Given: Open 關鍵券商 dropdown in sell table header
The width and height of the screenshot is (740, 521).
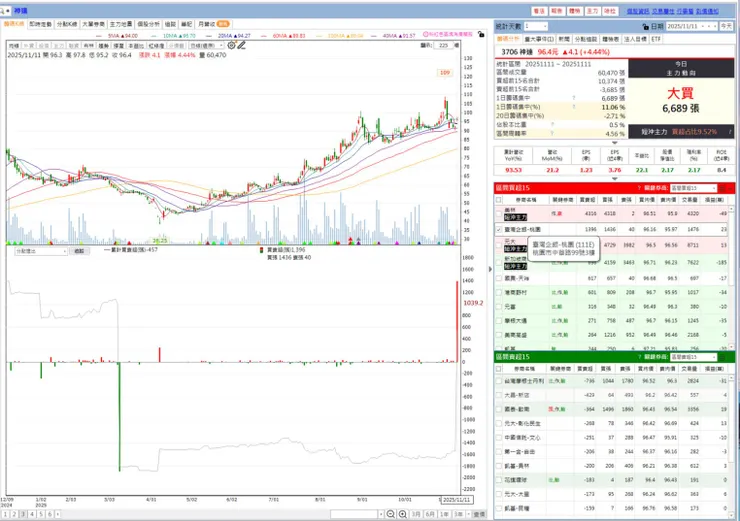Looking at the screenshot, I should pyautogui.click(x=693, y=357).
